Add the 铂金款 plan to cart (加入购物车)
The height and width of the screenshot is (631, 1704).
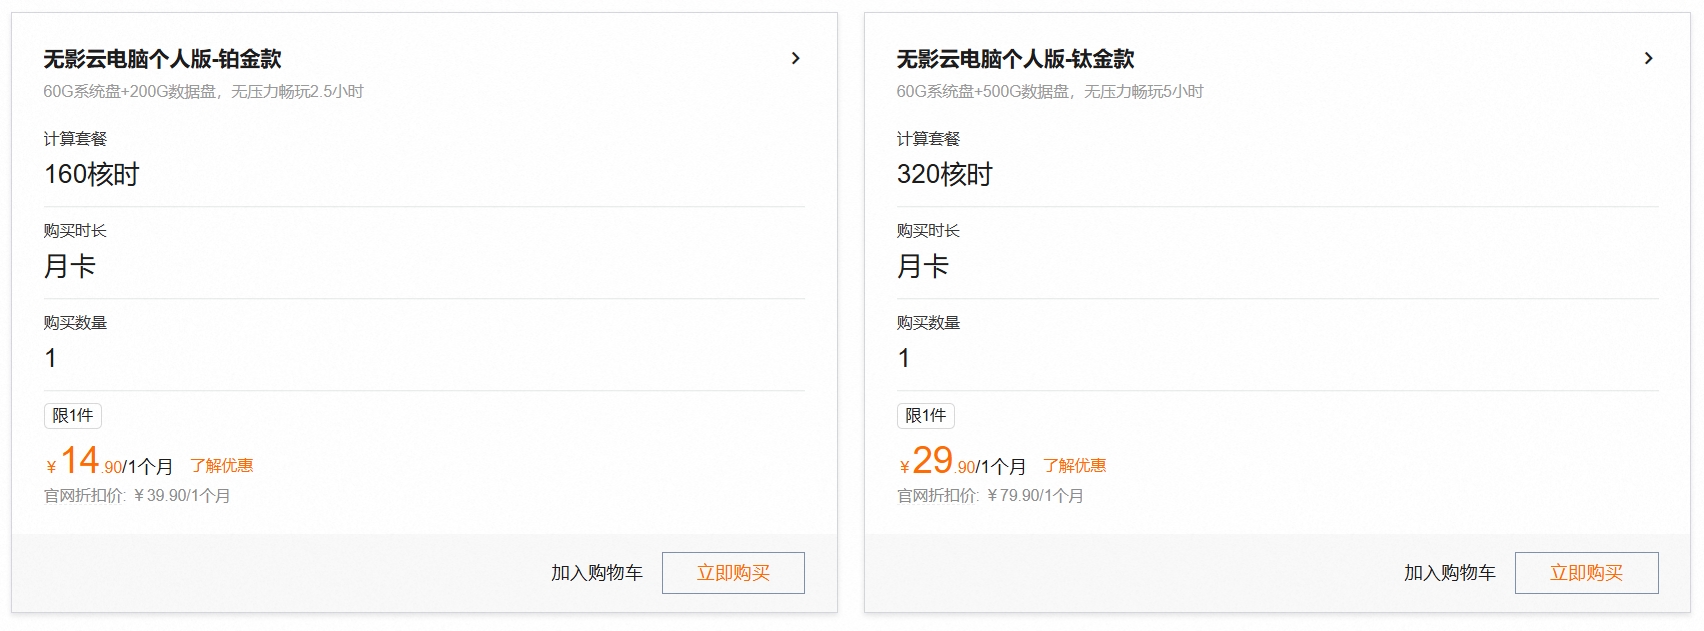click(x=597, y=573)
